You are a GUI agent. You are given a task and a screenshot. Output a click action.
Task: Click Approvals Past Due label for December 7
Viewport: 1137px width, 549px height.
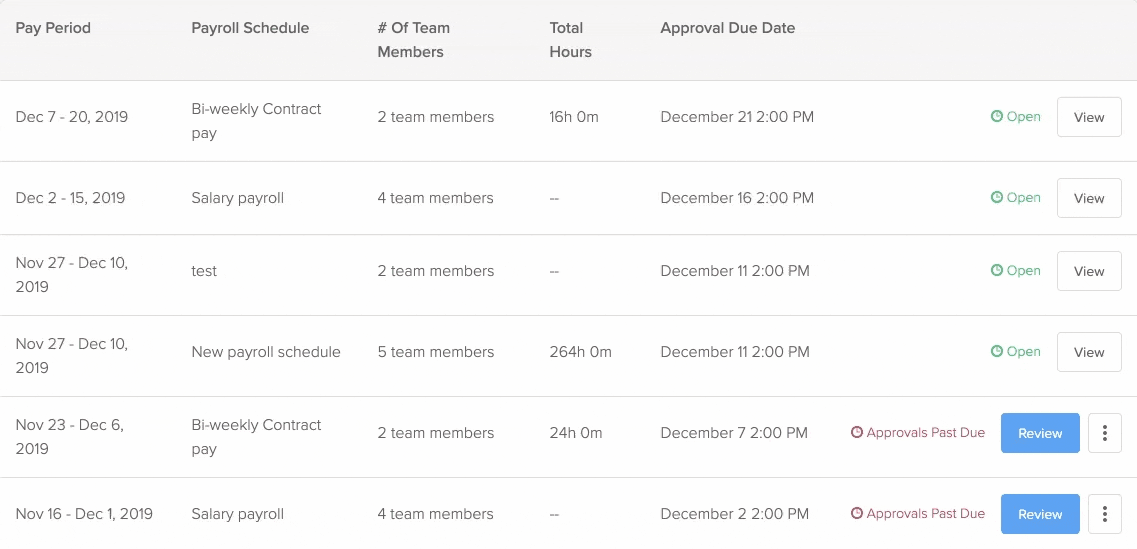(925, 433)
